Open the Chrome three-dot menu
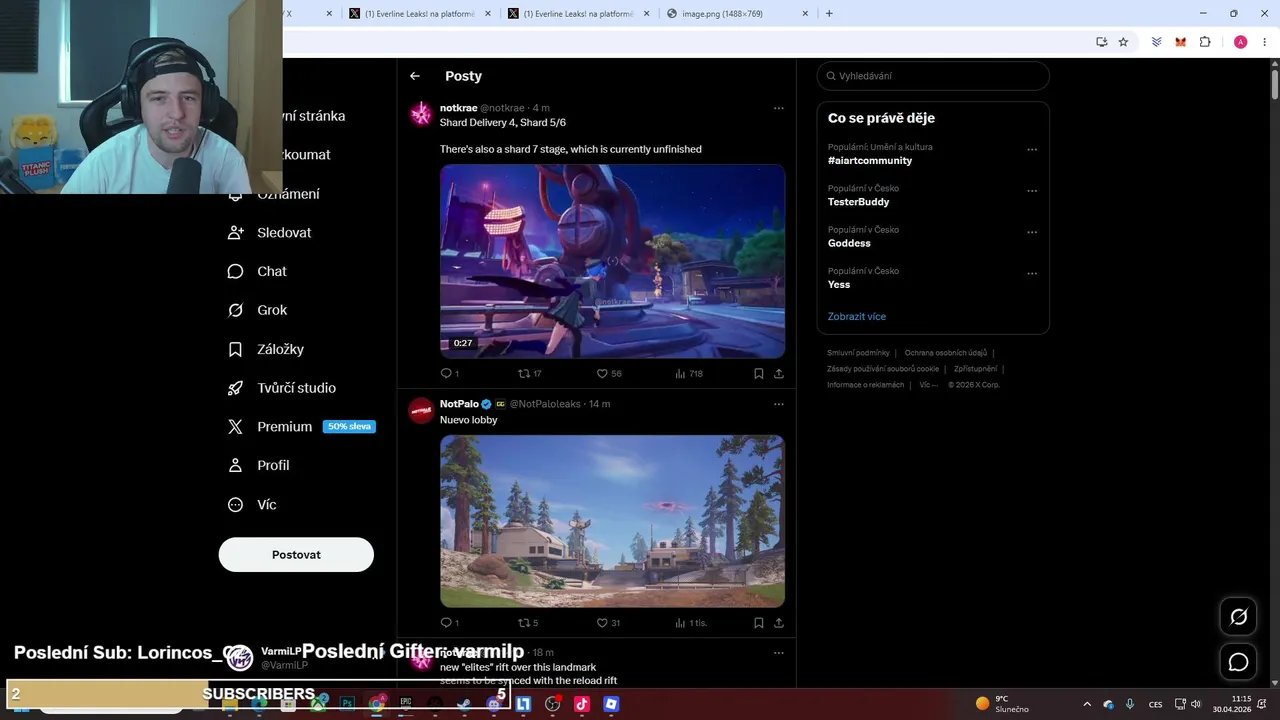This screenshot has height=720, width=1280. pyautogui.click(x=1265, y=42)
